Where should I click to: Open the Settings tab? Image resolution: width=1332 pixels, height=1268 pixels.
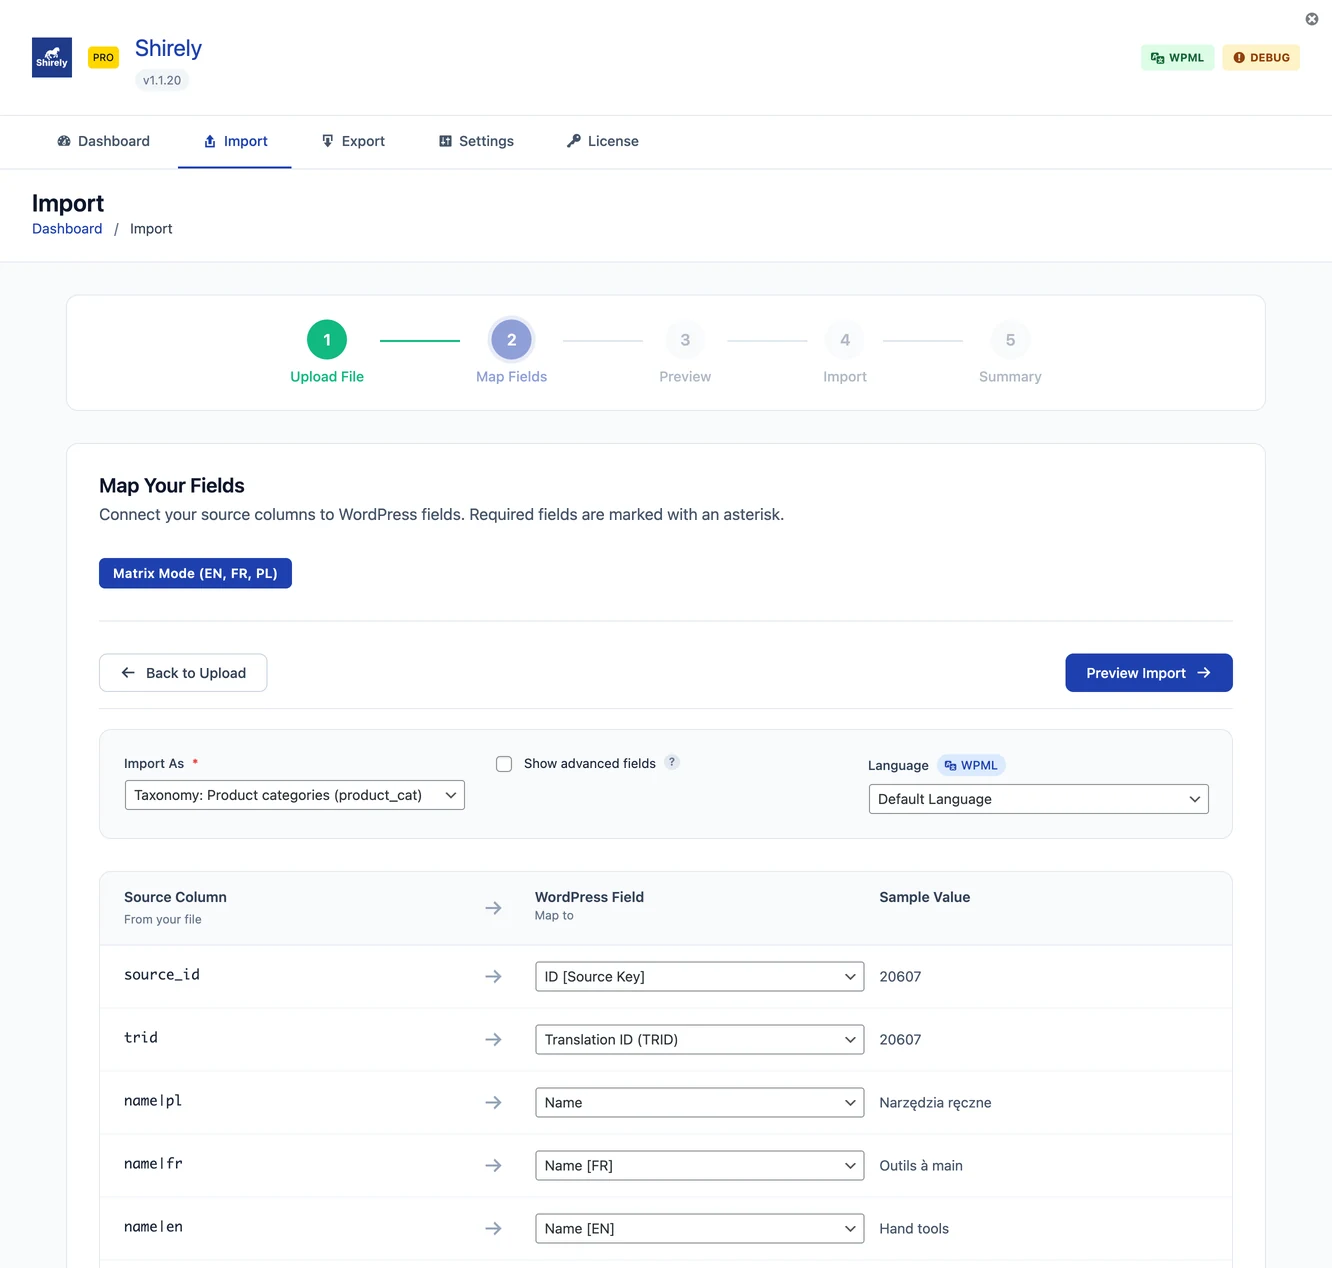coord(476,141)
